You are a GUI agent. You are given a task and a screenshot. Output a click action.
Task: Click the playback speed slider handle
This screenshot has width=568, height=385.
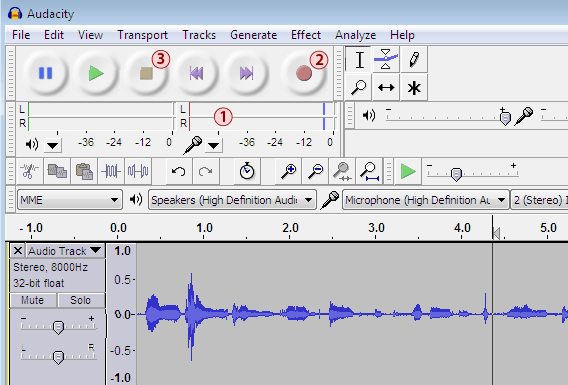pyautogui.click(x=456, y=174)
